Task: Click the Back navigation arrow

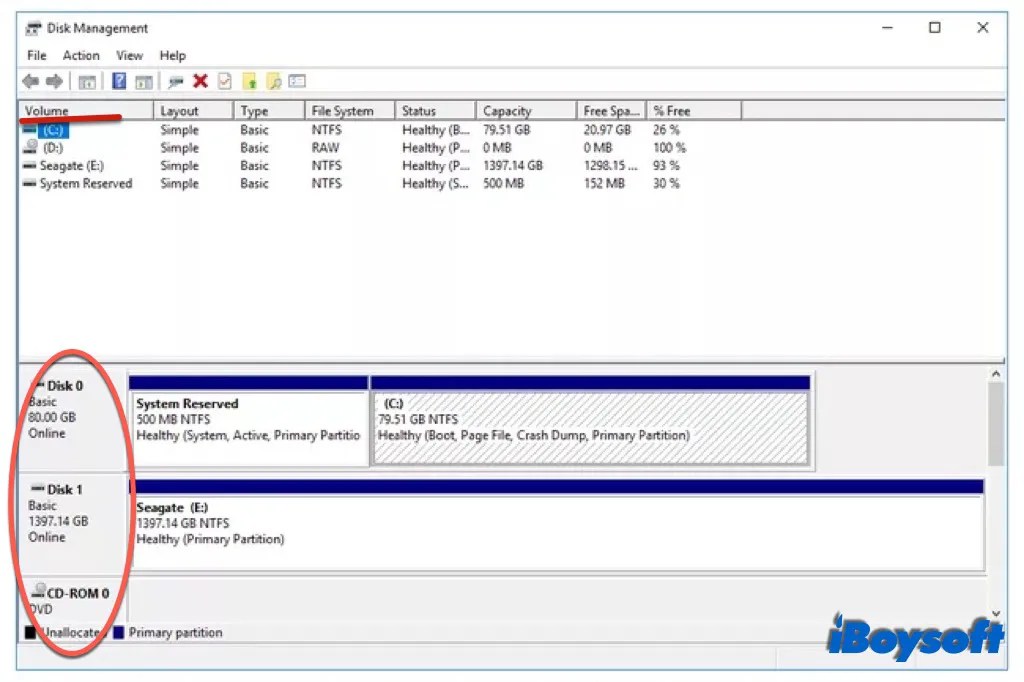Action: tap(29, 81)
